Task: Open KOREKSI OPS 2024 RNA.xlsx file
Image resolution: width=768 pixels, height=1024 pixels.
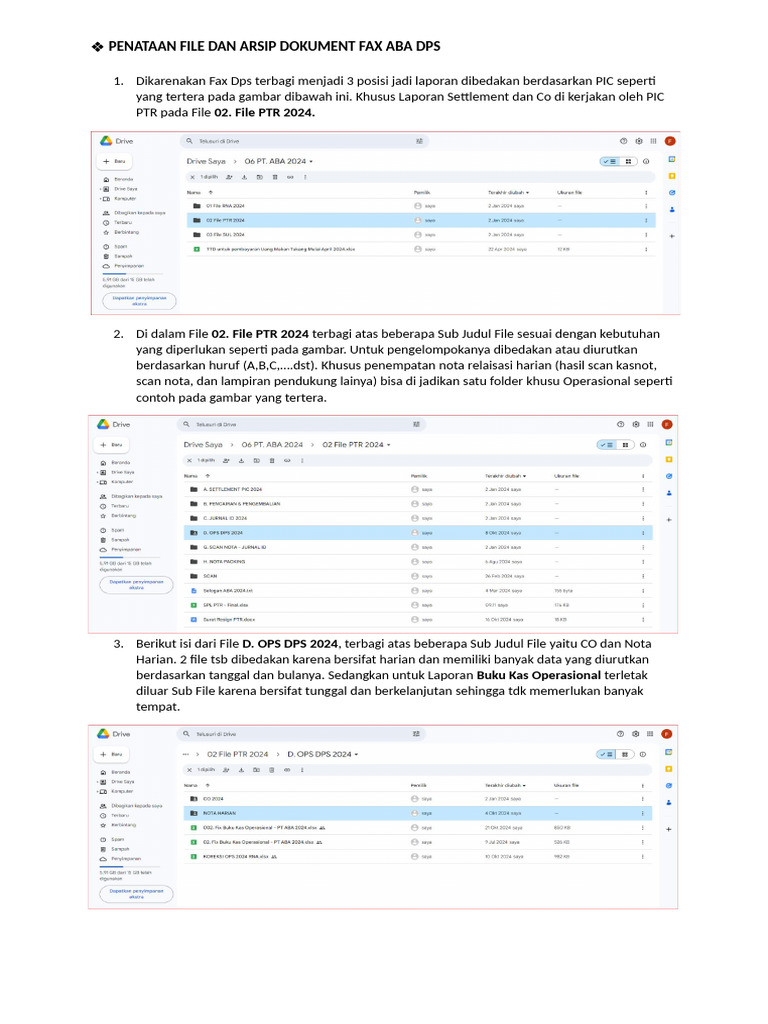Action: (x=236, y=856)
